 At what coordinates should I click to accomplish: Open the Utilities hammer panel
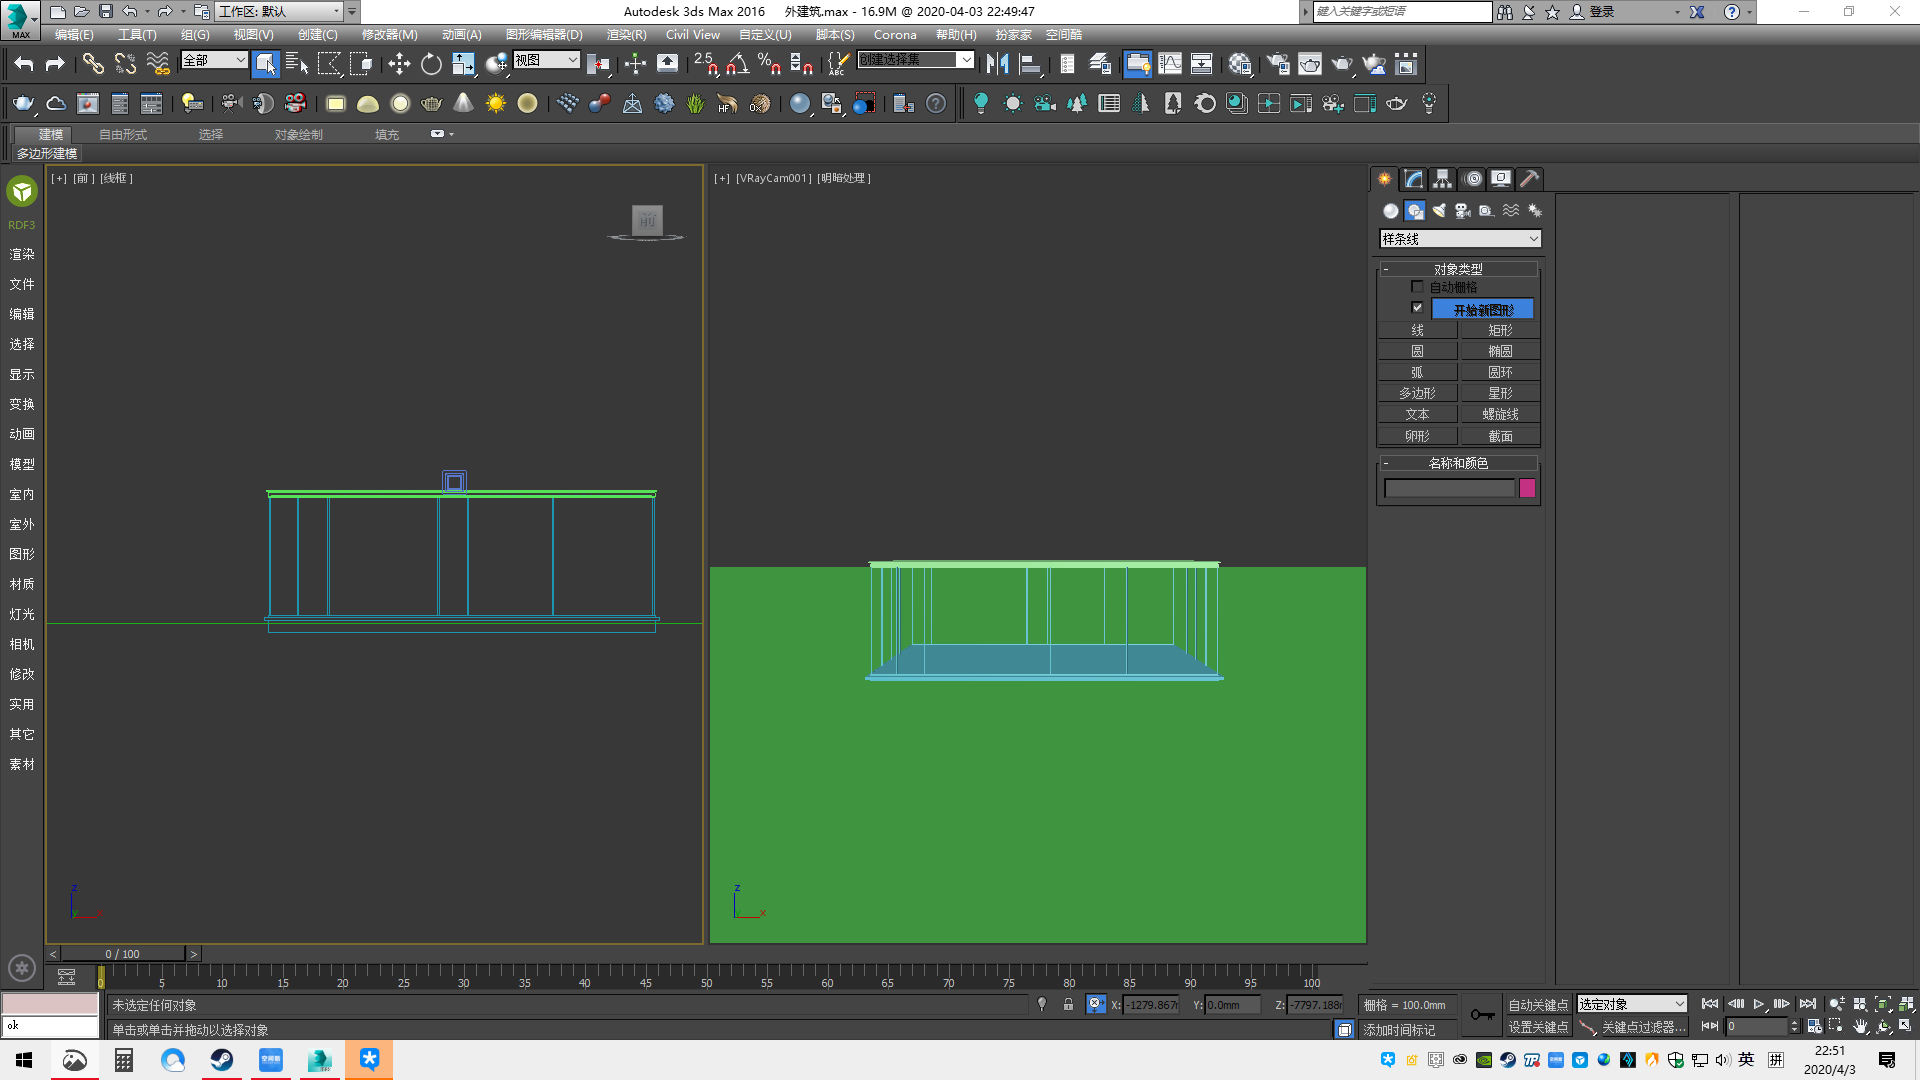tap(1529, 179)
